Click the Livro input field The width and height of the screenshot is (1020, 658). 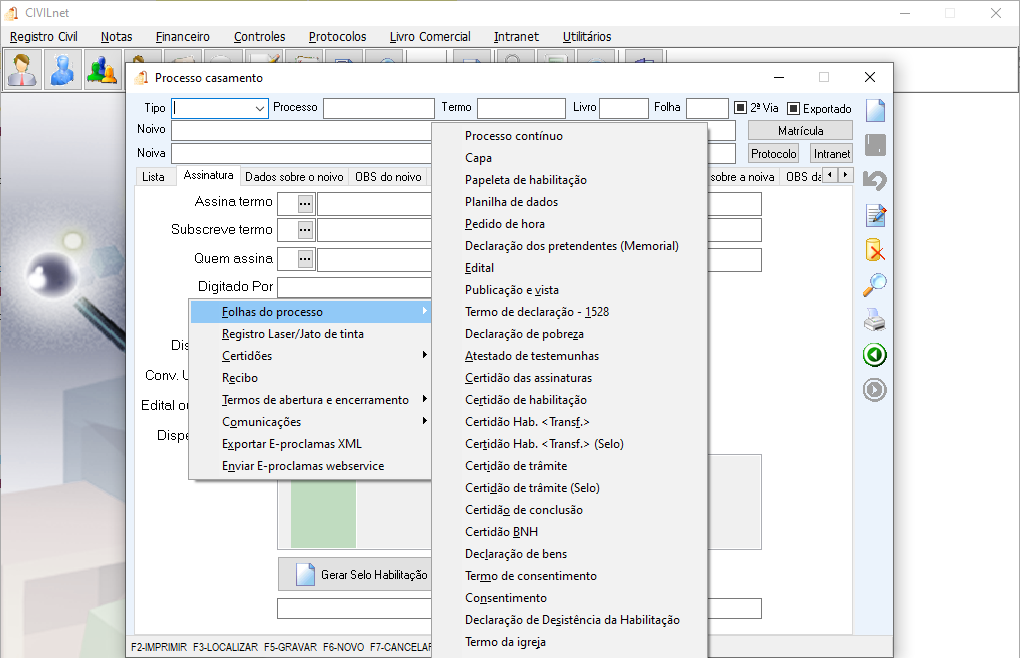pyautogui.click(x=624, y=109)
